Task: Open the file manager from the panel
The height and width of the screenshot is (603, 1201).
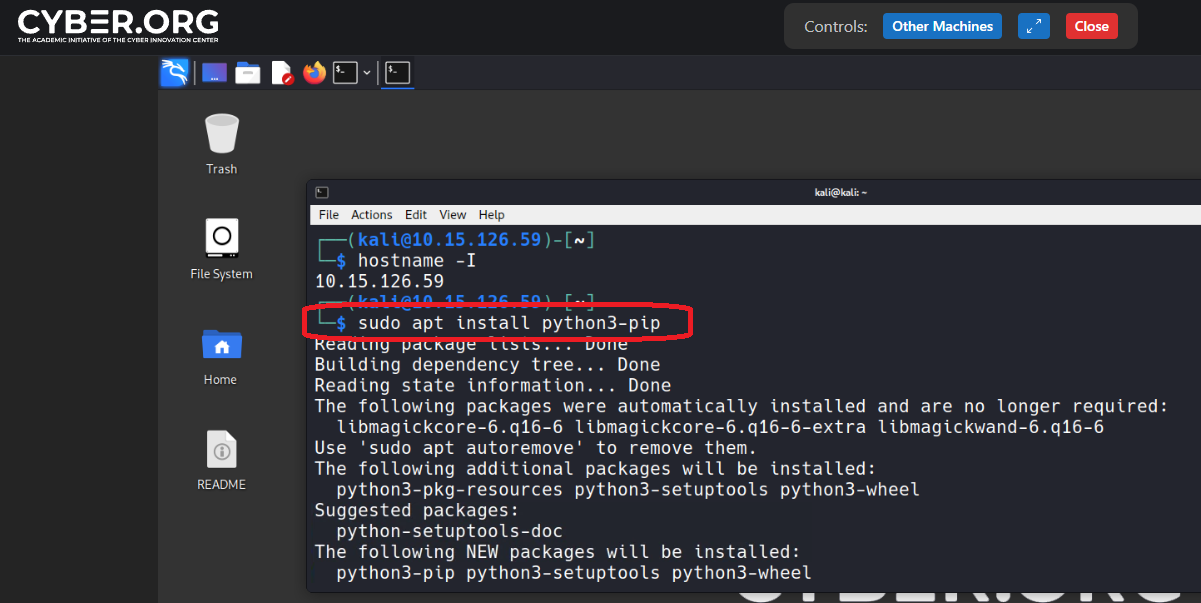Action: [x=248, y=73]
